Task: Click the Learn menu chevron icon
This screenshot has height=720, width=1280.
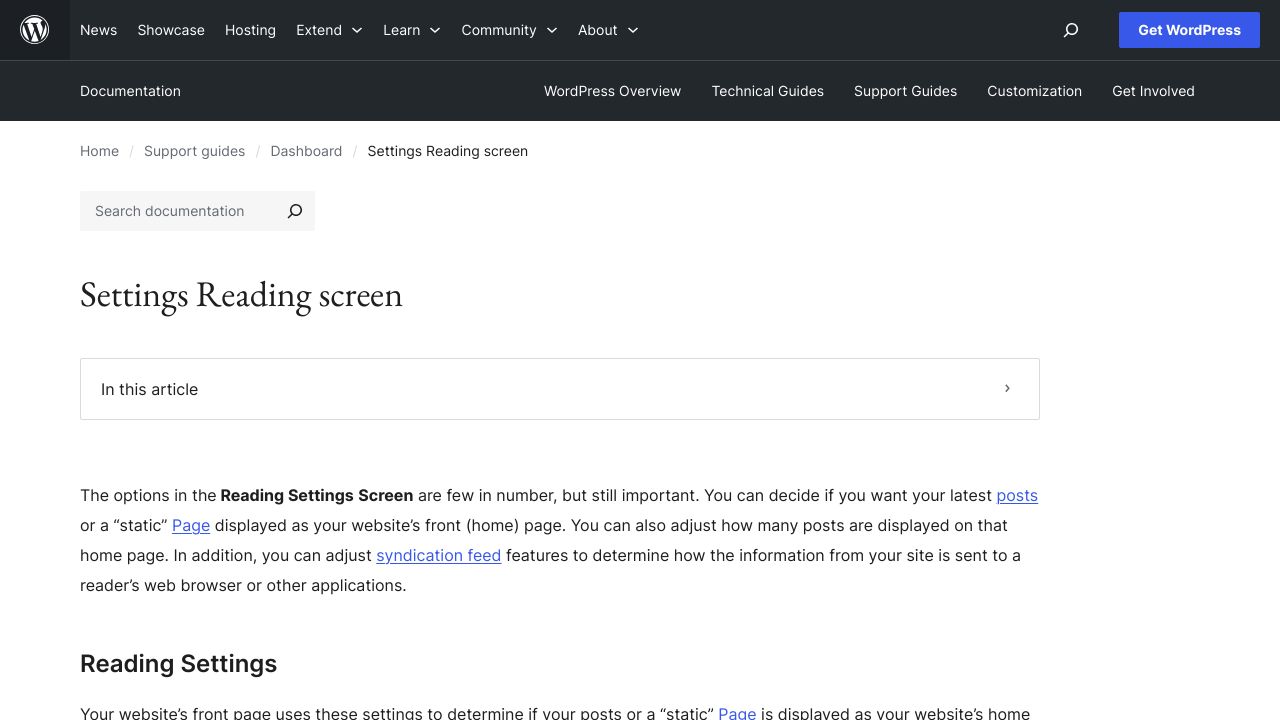Action: click(x=434, y=31)
